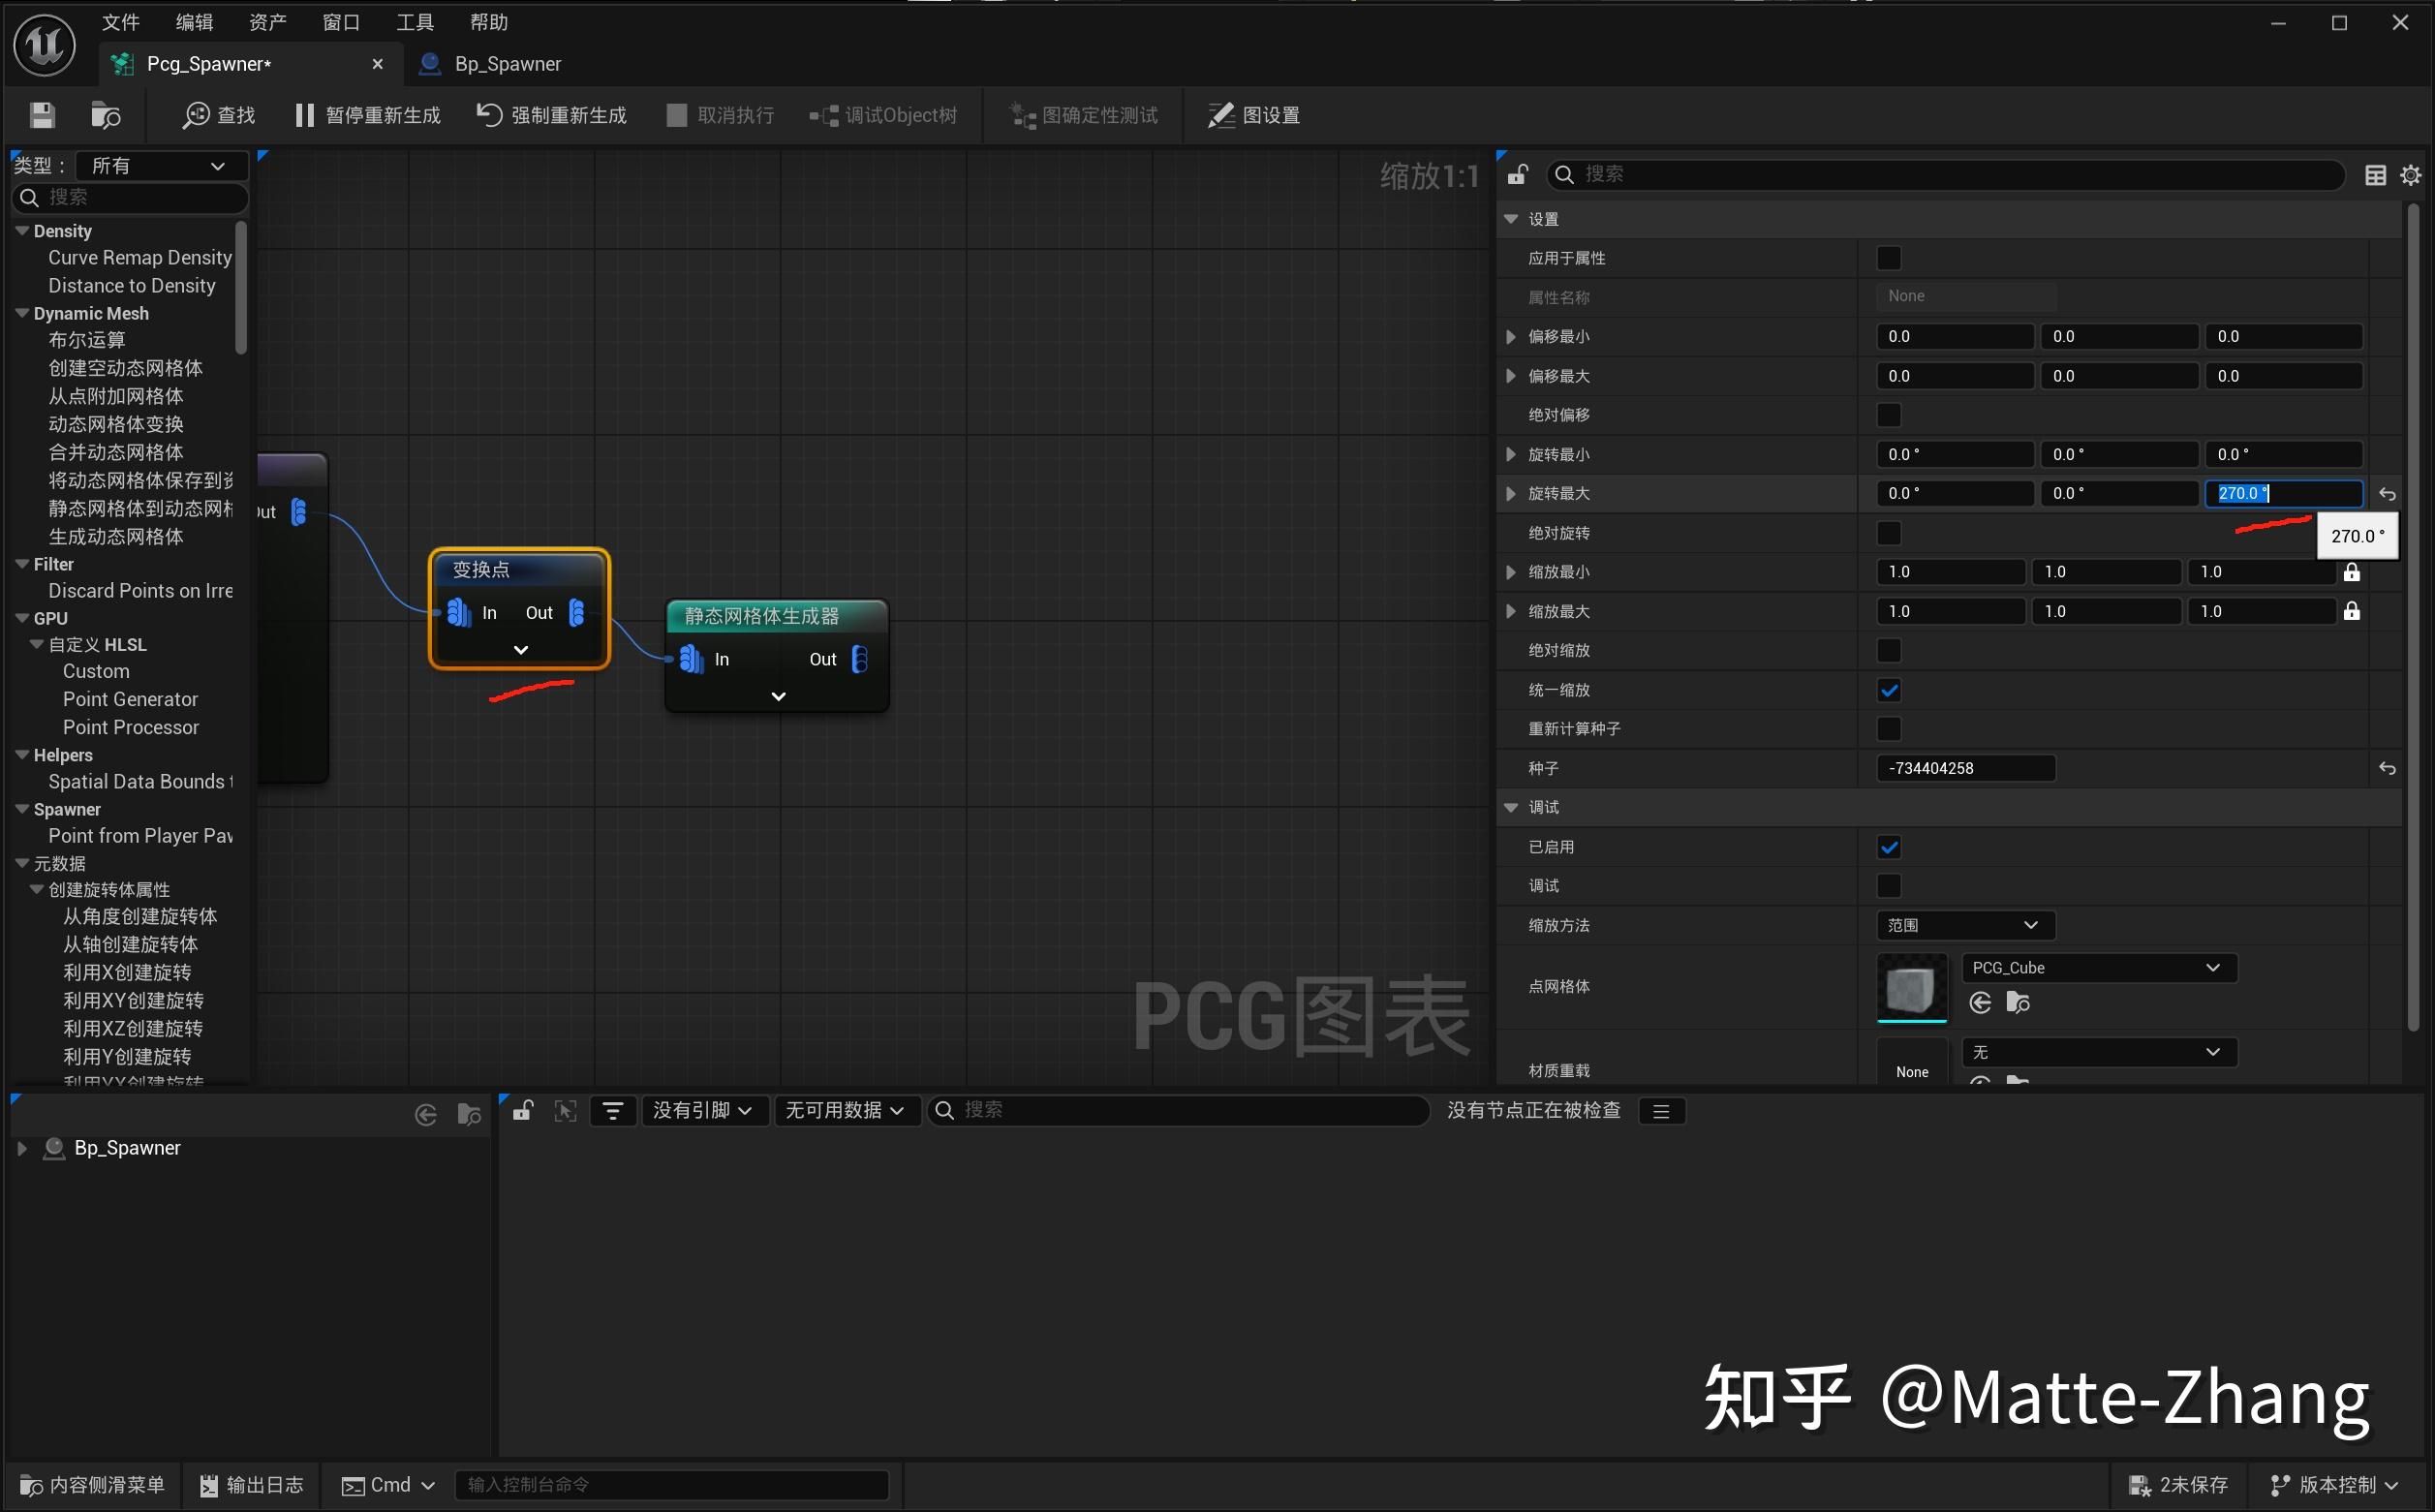Enable the 绝对旋转 checkbox
2435x1512 pixels.
[1888, 533]
